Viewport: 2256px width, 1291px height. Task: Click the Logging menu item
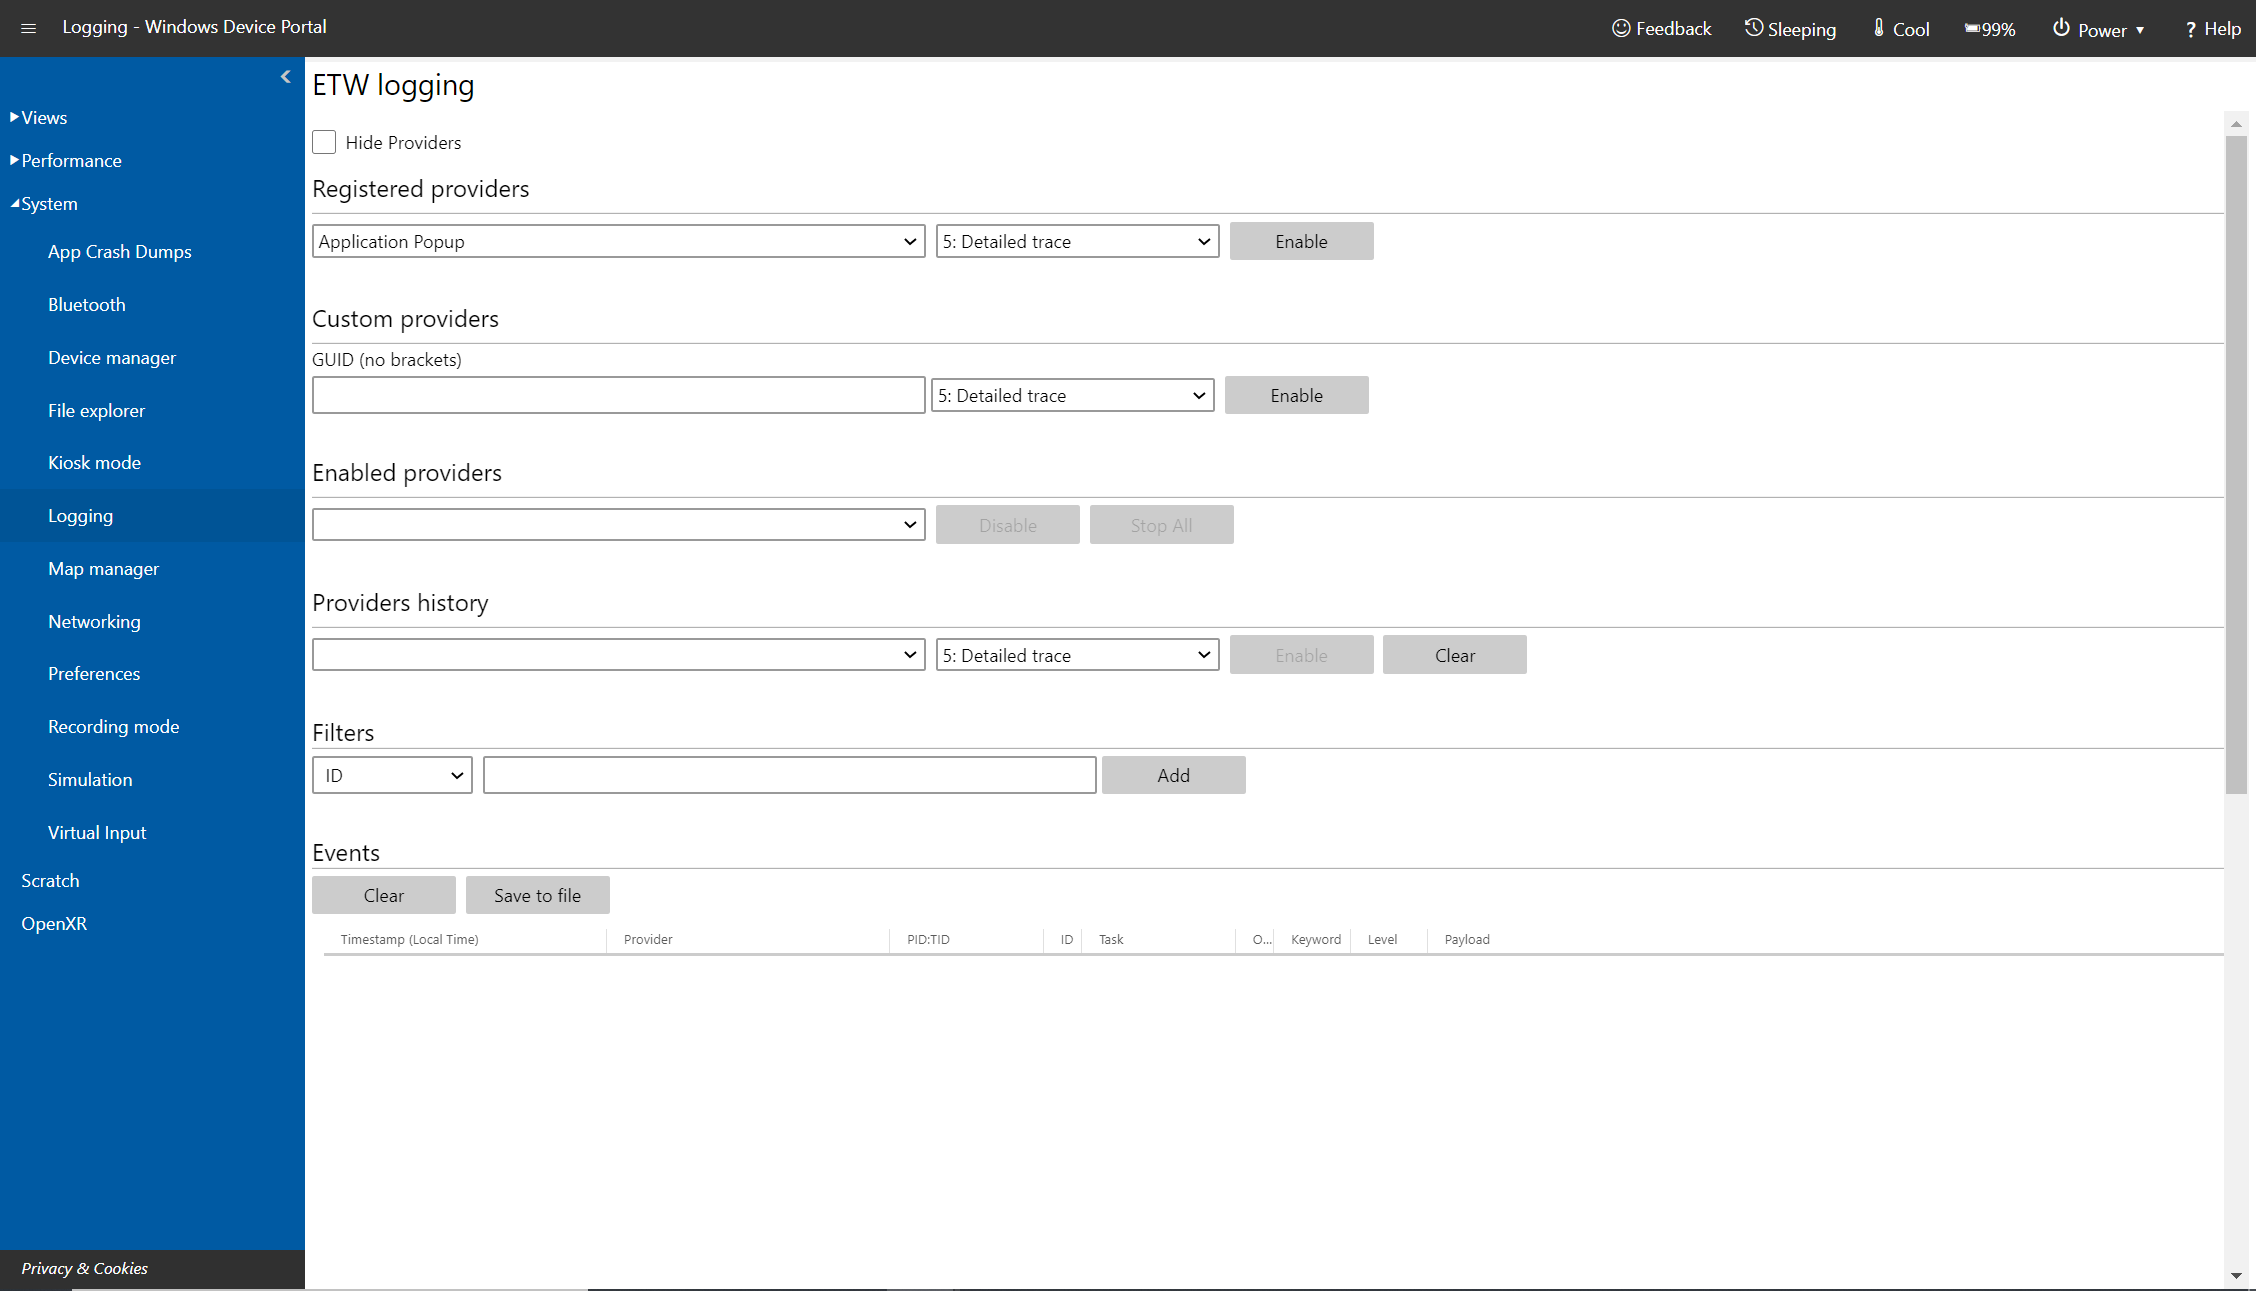[x=81, y=516]
